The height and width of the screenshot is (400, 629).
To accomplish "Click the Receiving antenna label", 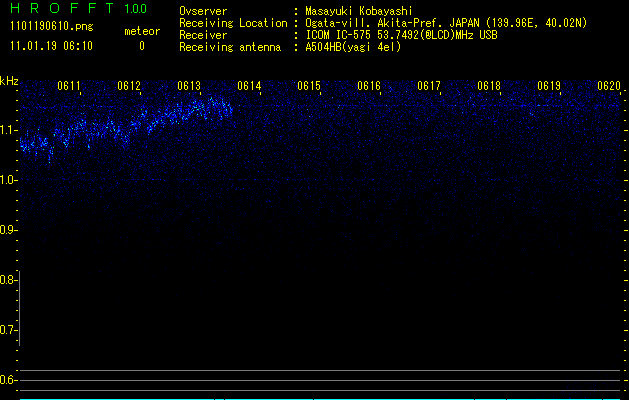I will click(x=230, y=47).
